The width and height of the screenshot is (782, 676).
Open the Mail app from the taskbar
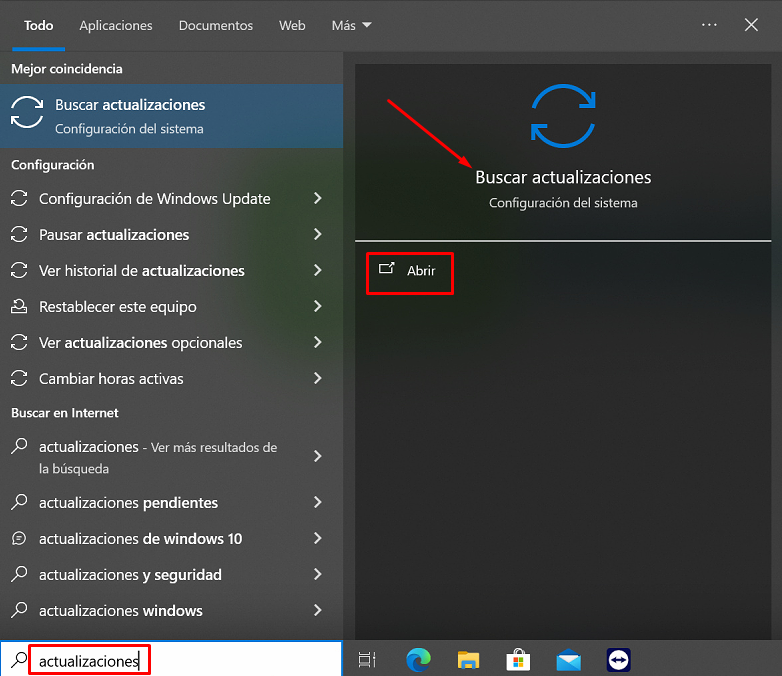tap(569, 660)
